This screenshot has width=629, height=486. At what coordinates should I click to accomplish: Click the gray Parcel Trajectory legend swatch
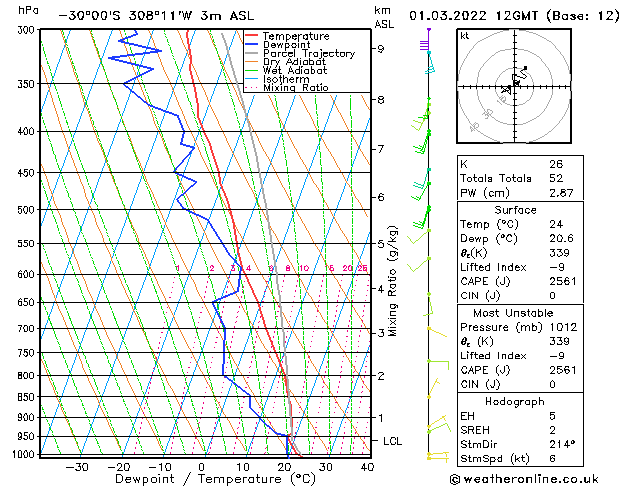pos(251,53)
